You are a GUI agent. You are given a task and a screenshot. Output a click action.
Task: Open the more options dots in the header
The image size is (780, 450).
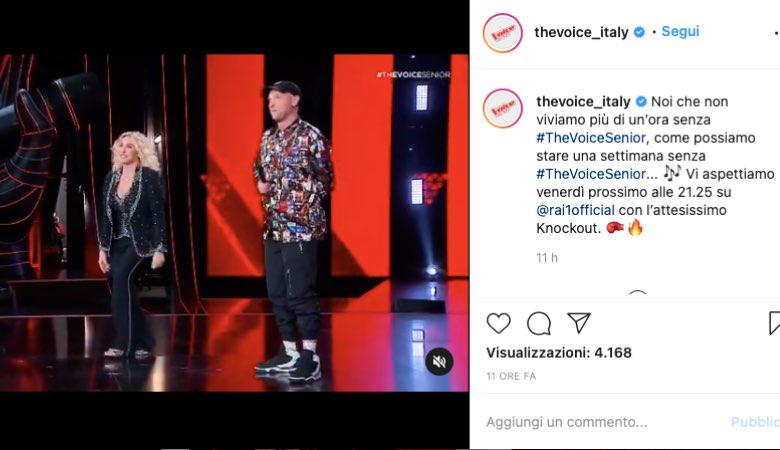[x=777, y=33]
